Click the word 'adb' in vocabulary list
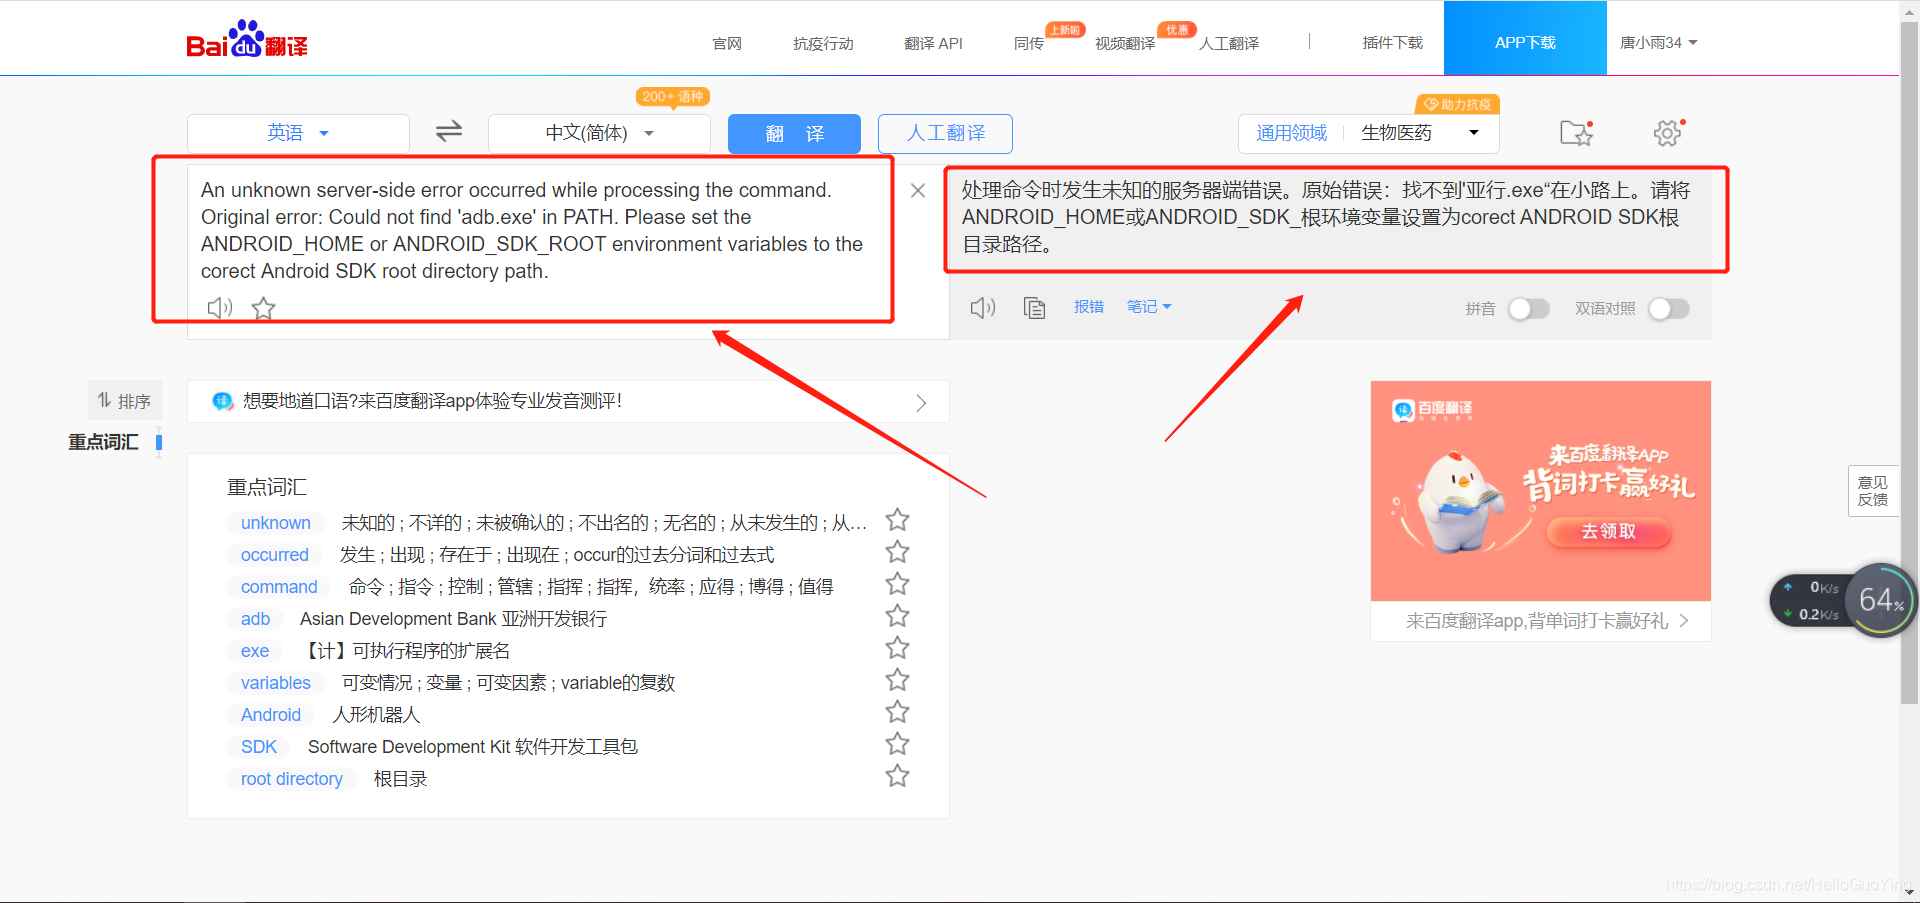Image resolution: width=1920 pixels, height=903 pixels. coord(255,619)
